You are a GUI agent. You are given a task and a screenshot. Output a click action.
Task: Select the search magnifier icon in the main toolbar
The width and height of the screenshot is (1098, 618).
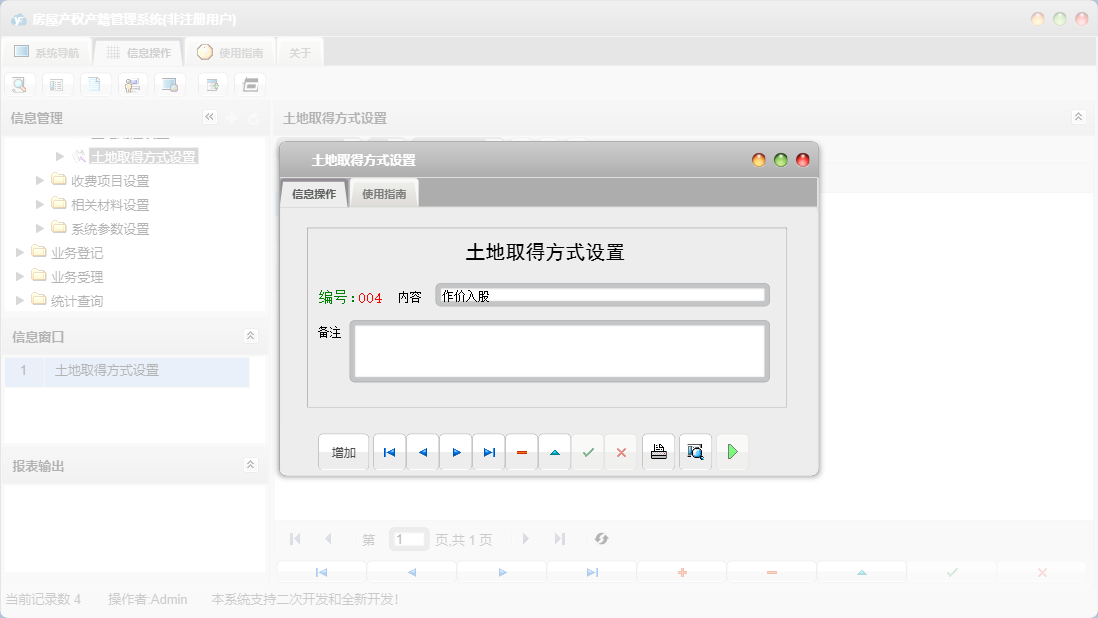coord(19,84)
